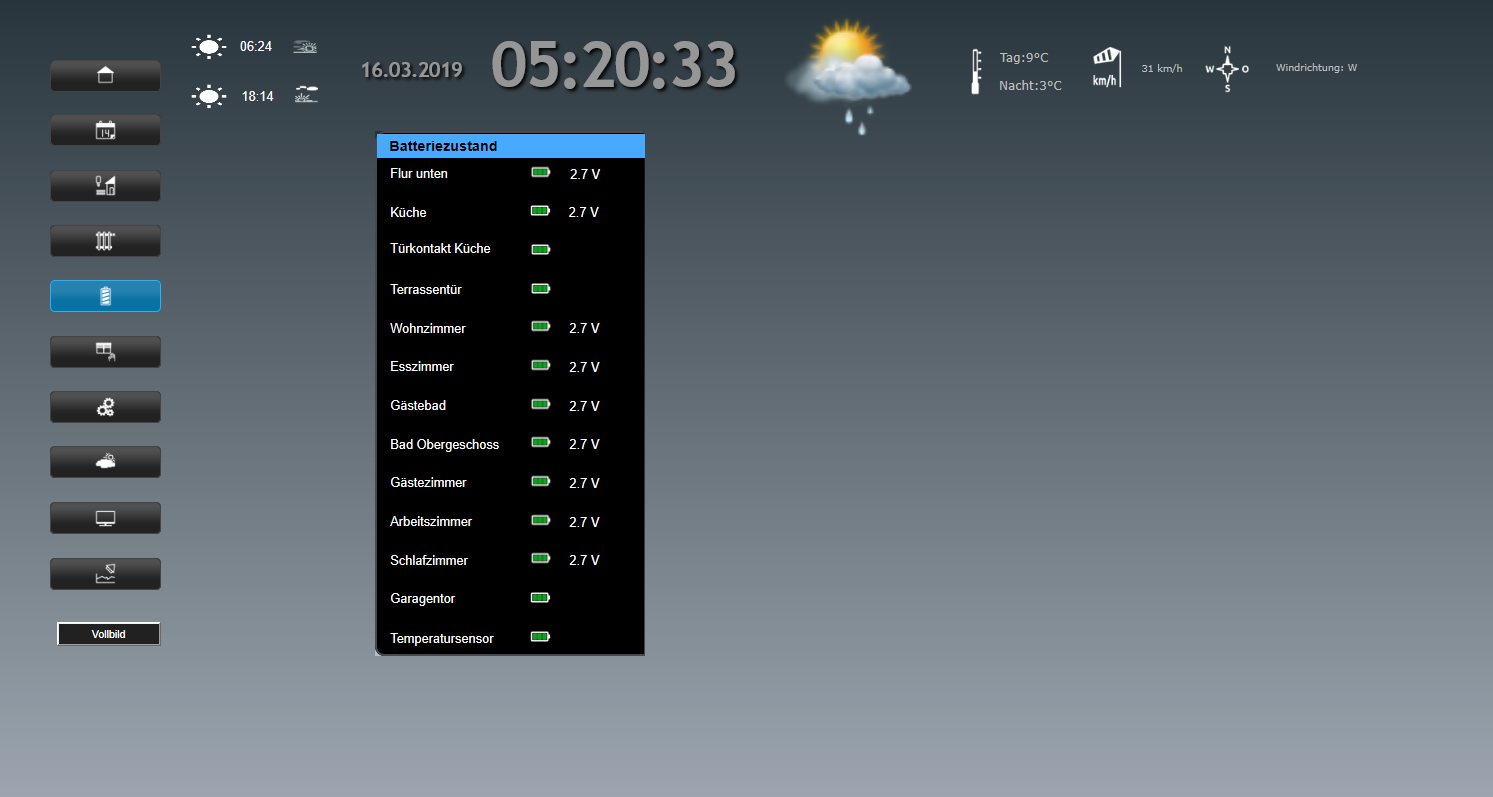
Task: Click the Windrichtung: W label
Action: click(x=1316, y=68)
